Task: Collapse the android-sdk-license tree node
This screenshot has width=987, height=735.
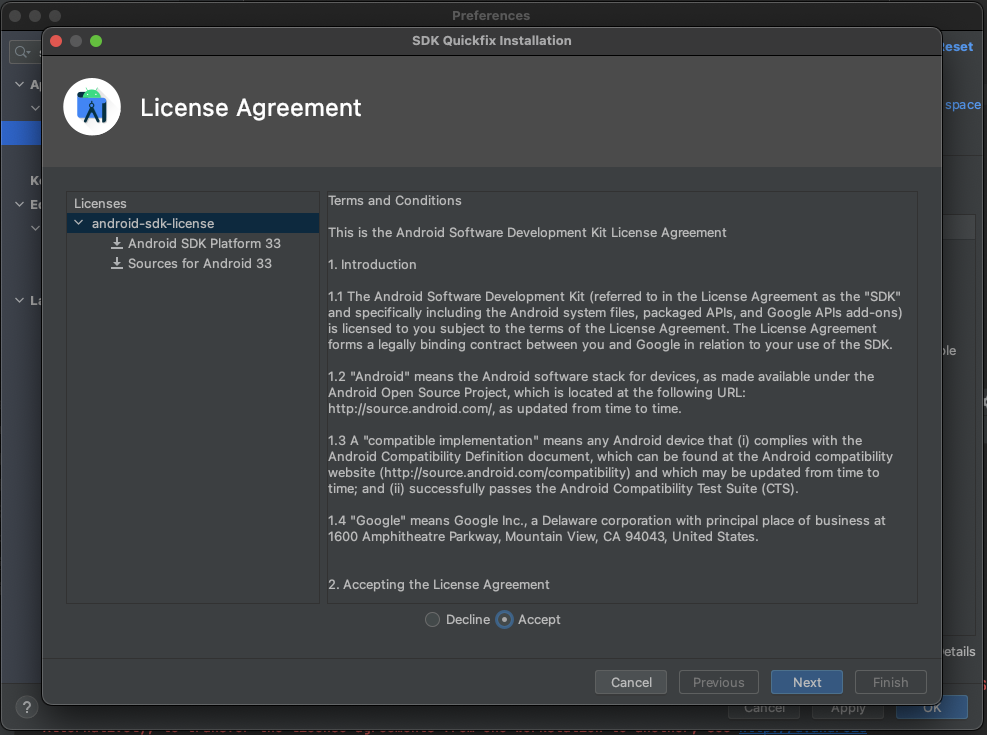Action: pyautogui.click(x=79, y=223)
